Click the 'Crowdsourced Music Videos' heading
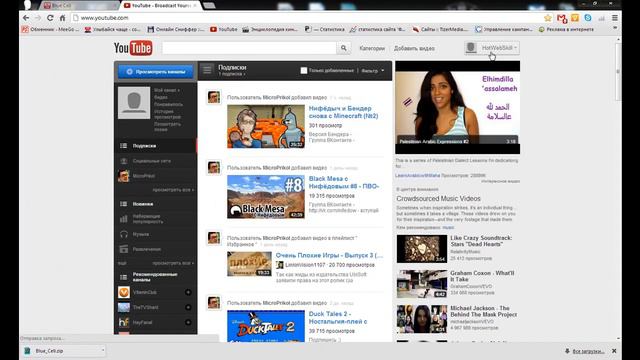The height and width of the screenshot is (360, 640). click(x=438, y=199)
